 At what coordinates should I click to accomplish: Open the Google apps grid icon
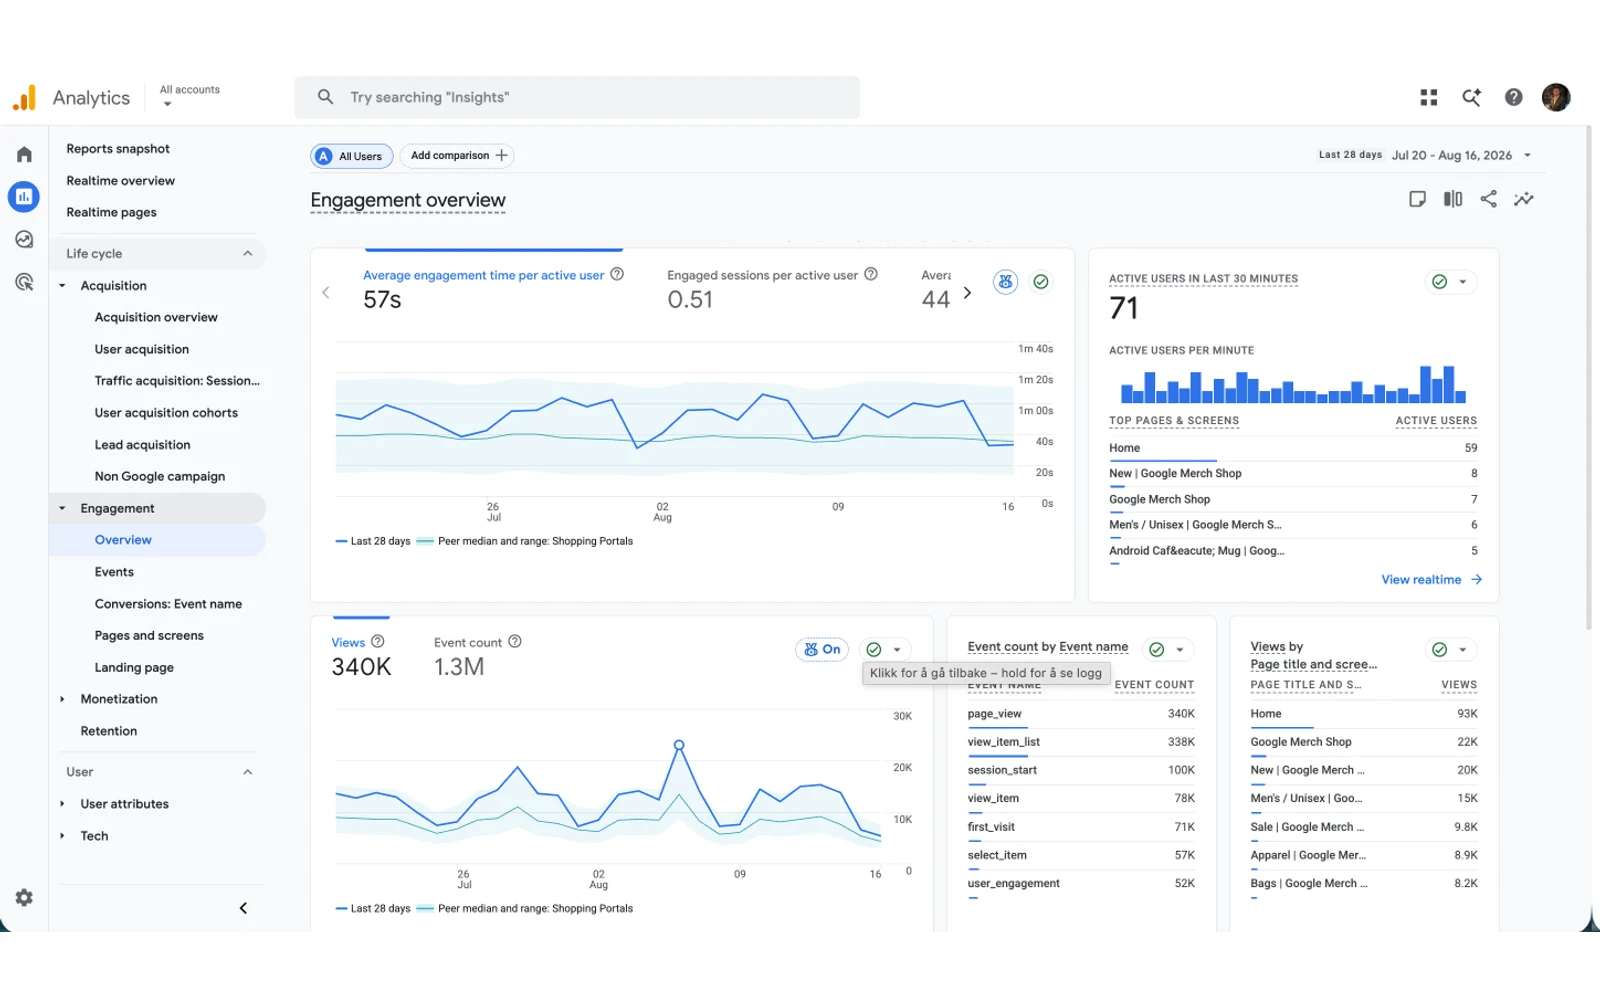[x=1429, y=97]
